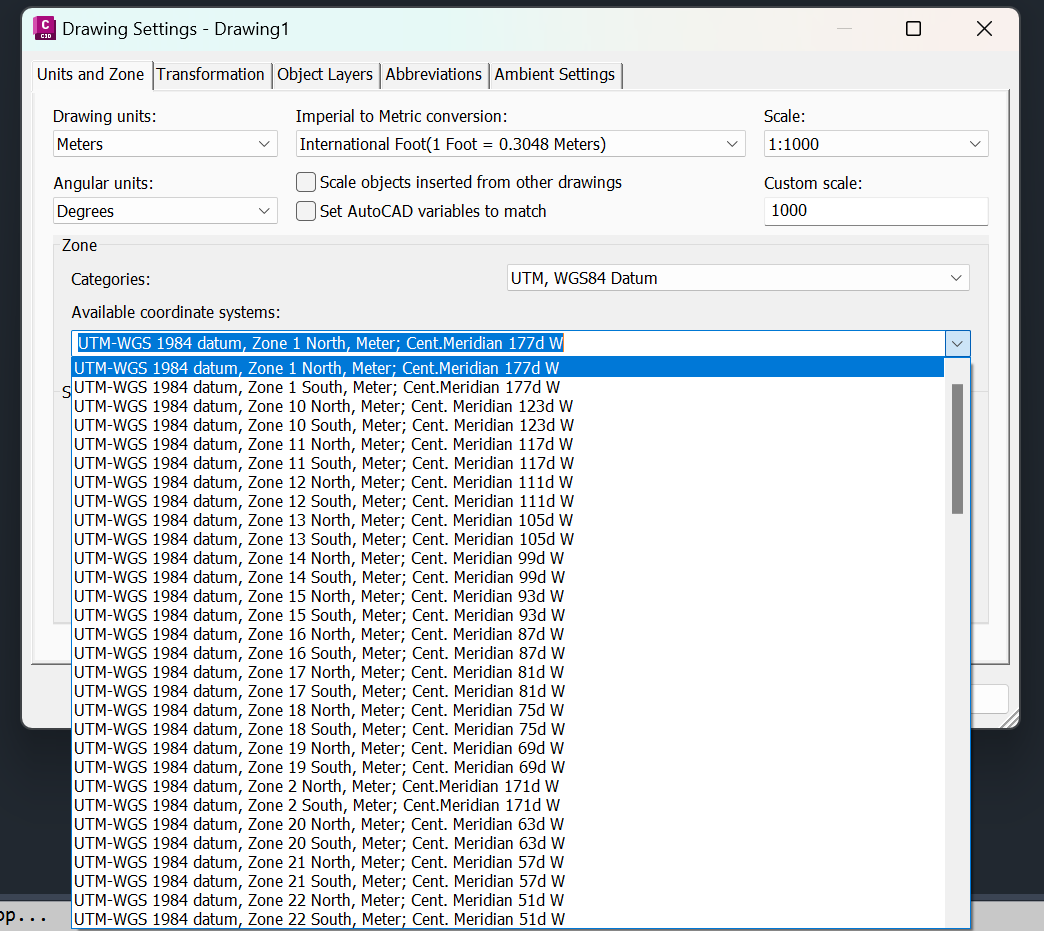
Task: Select Zone 12 South, Meridian 111d W
Action: click(507, 501)
